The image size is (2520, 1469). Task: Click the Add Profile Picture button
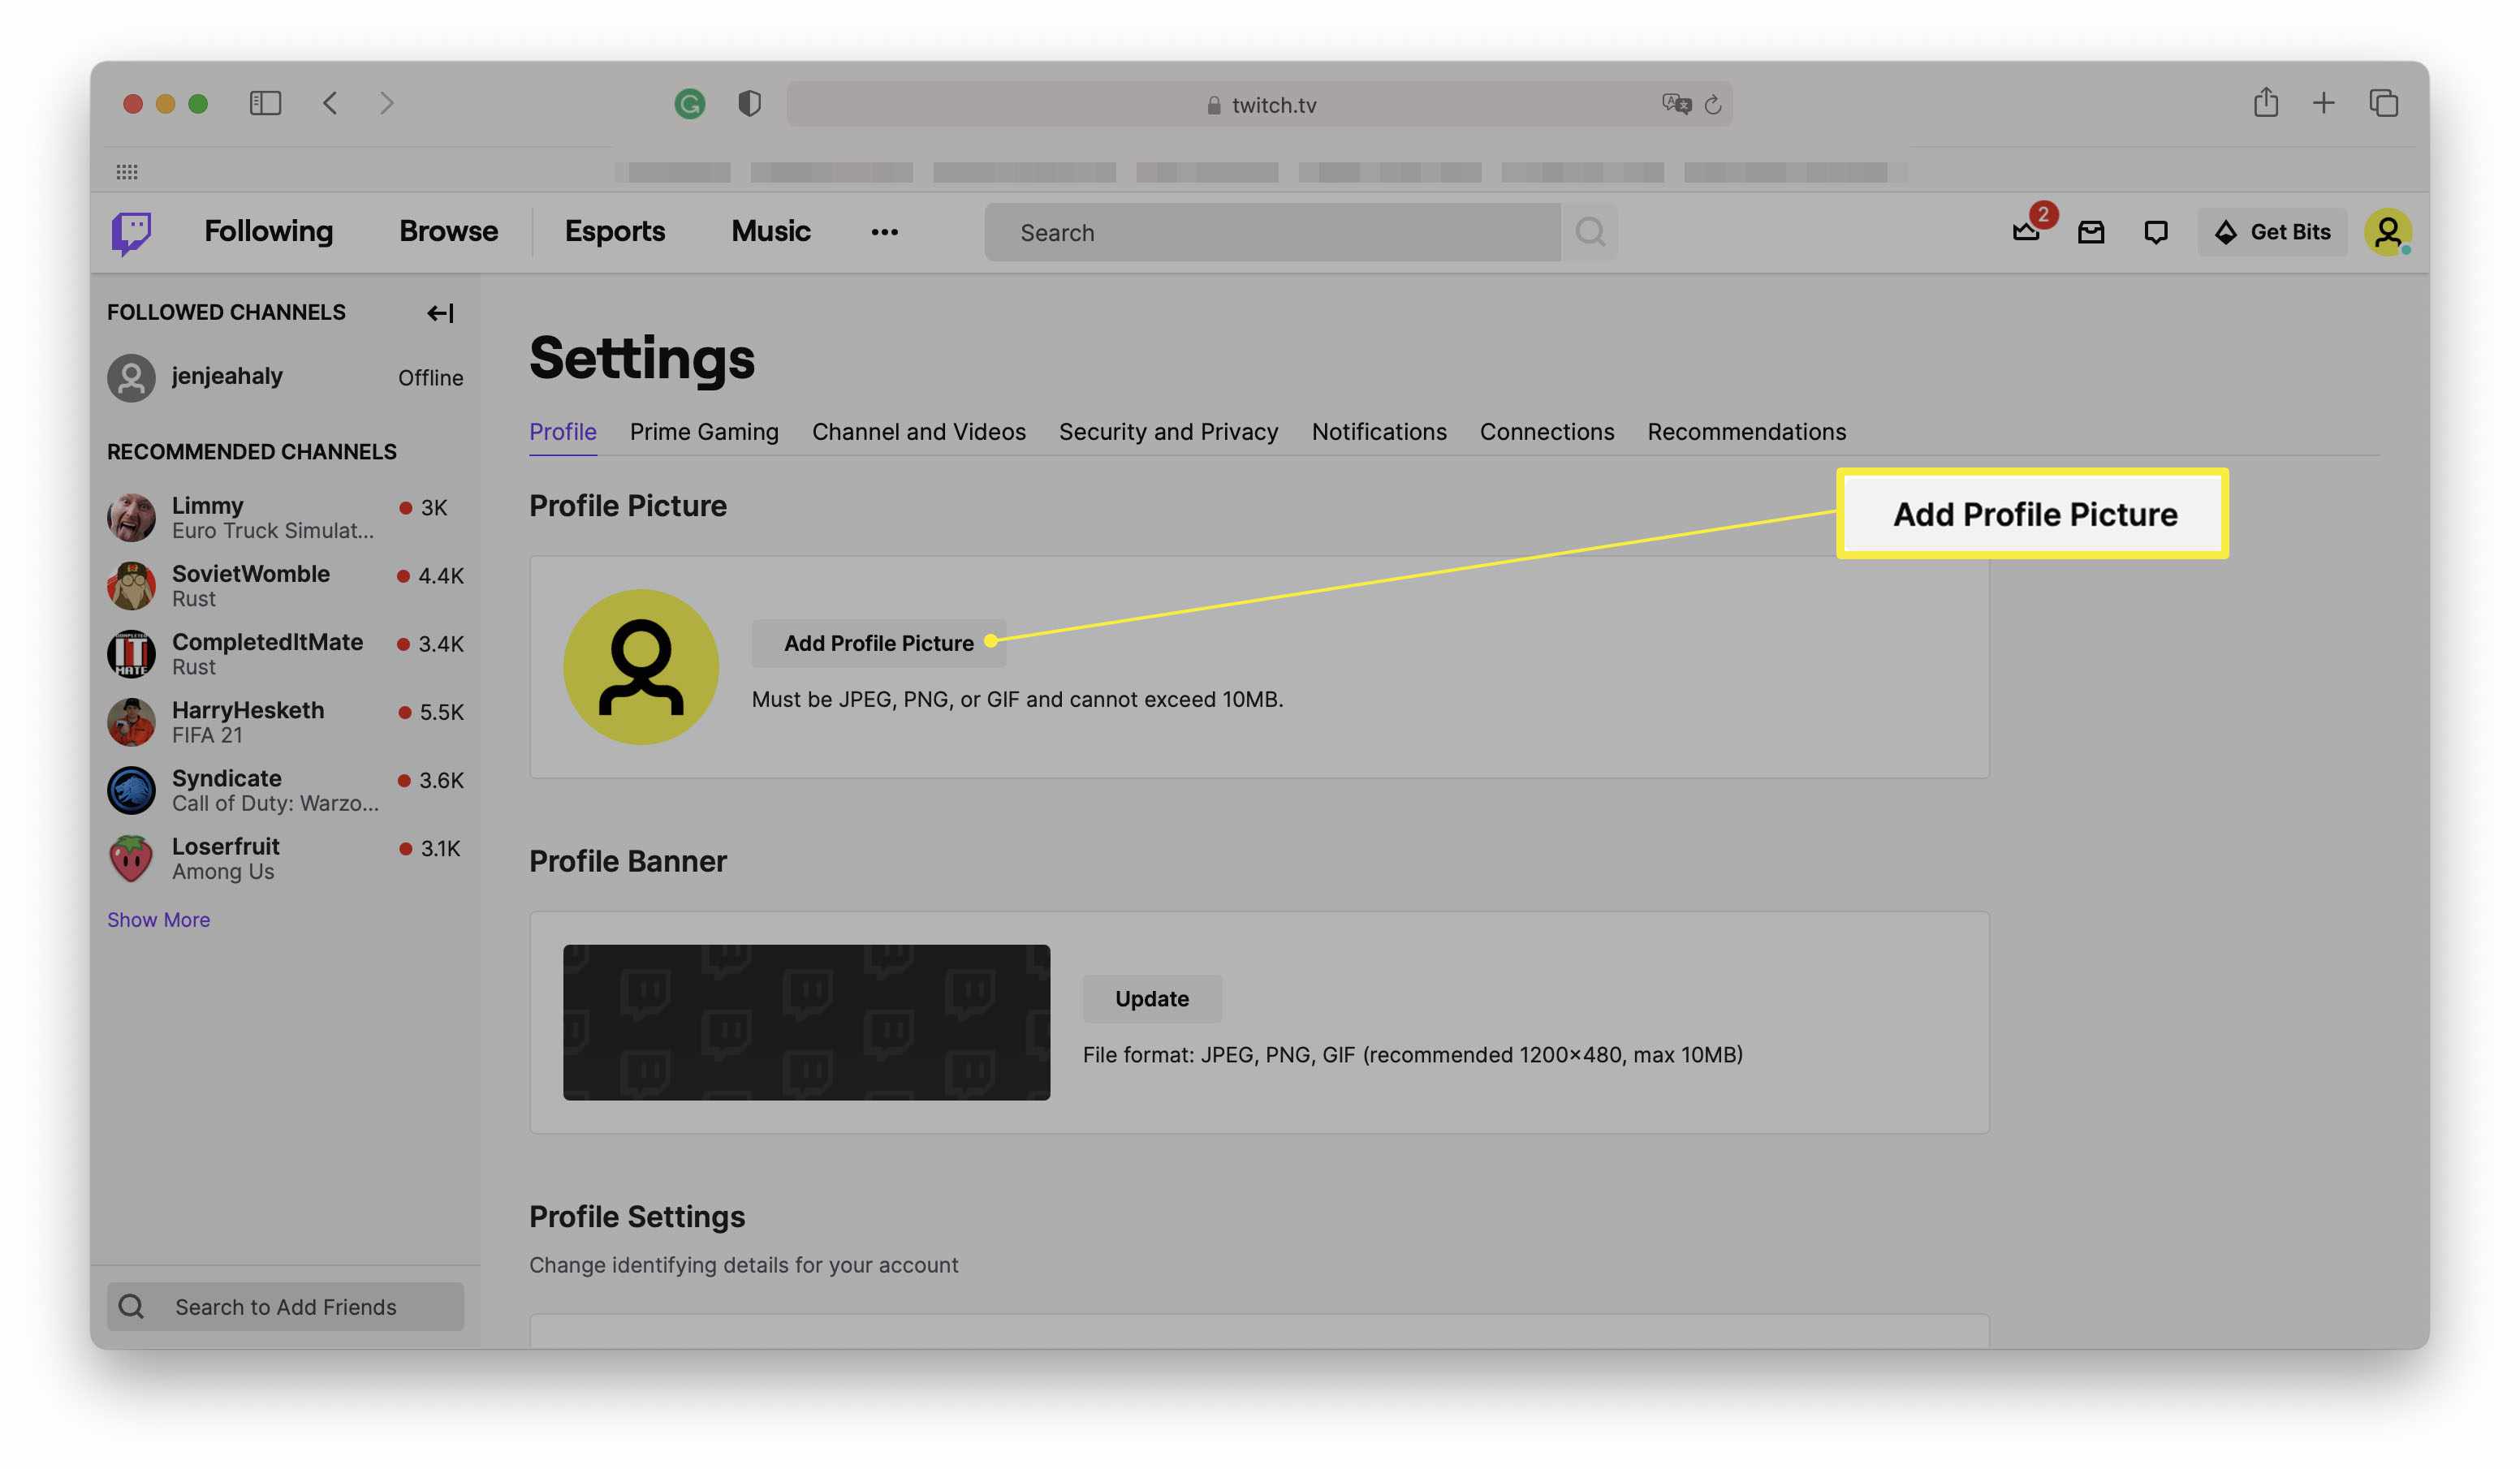(x=878, y=643)
